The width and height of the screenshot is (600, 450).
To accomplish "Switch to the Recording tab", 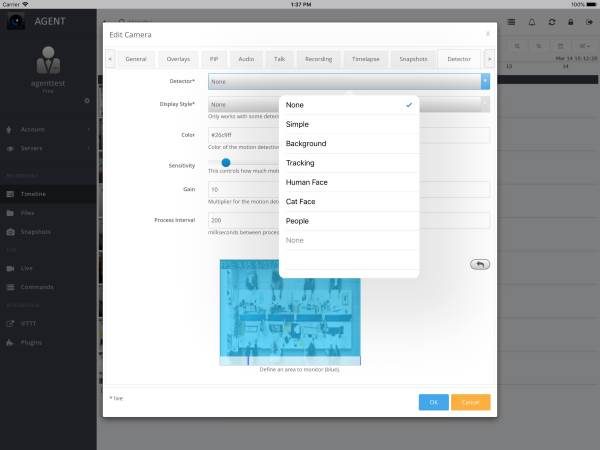I will tap(318, 59).
